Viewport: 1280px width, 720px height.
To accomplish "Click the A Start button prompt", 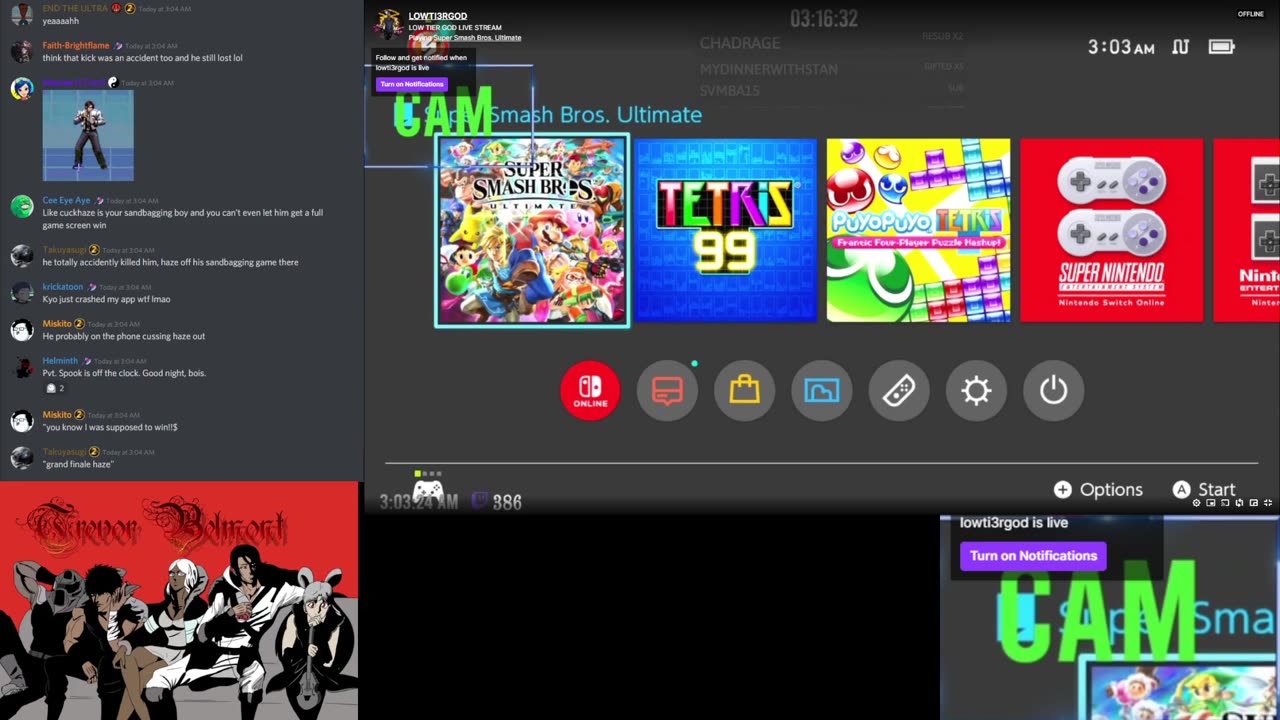I will click(x=1204, y=490).
